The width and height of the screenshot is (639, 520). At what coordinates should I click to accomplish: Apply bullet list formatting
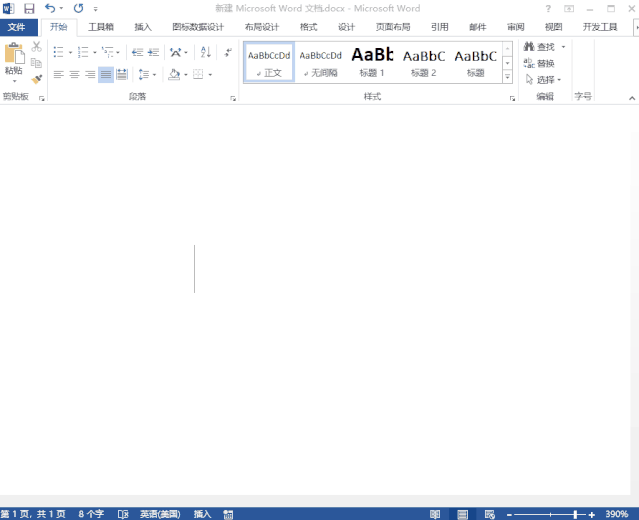tap(59, 52)
